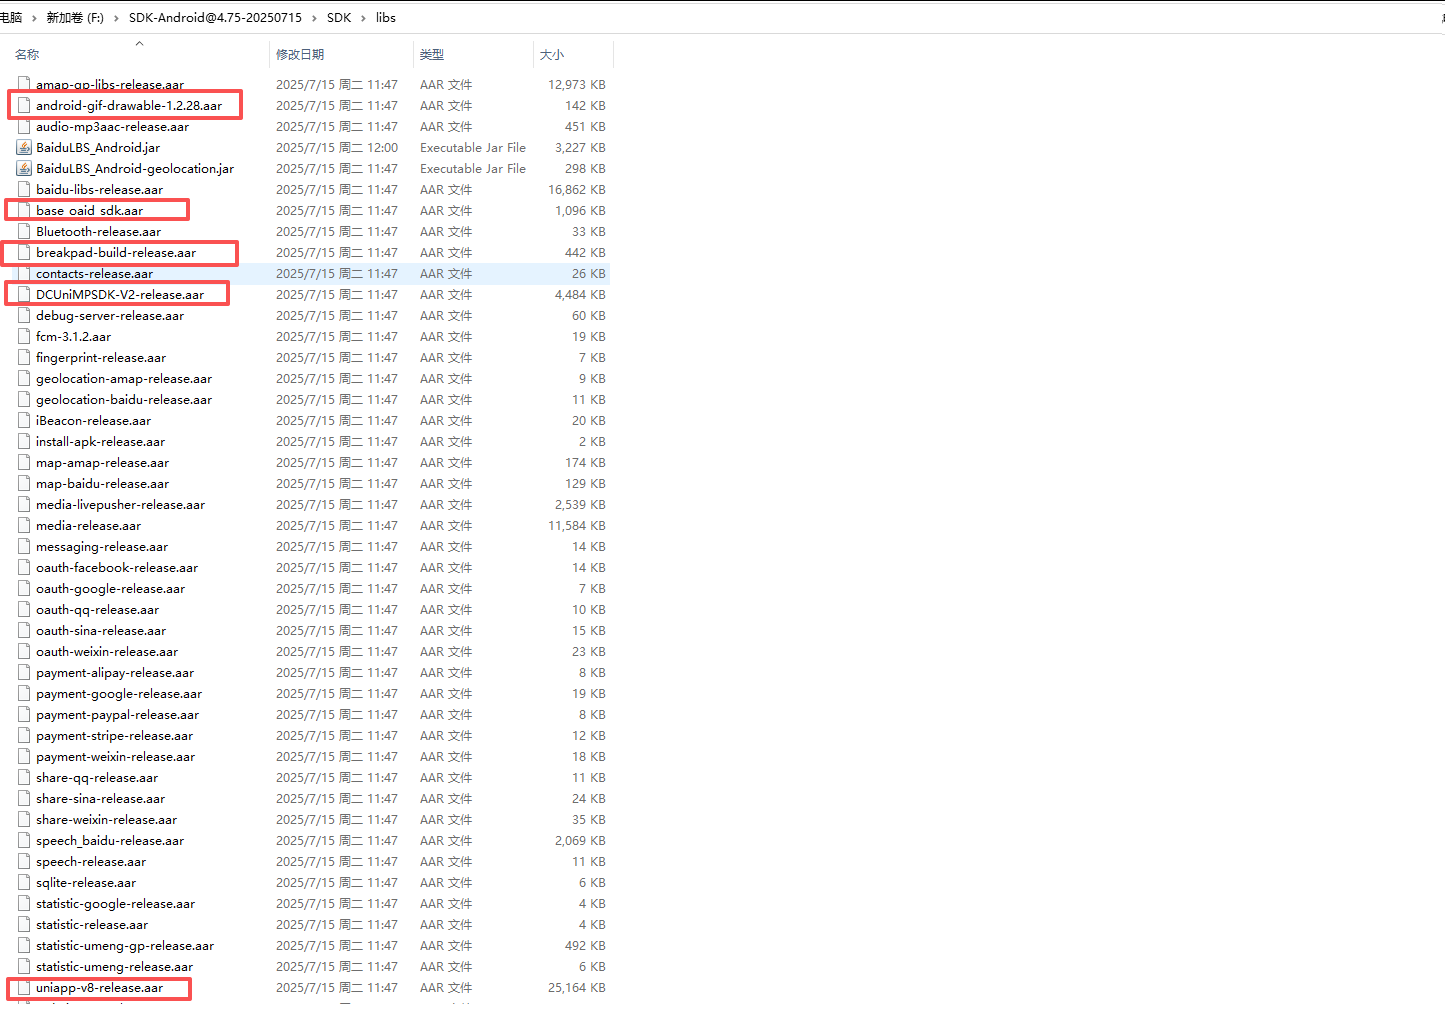The width and height of the screenshot is (1445, 1010).
Task: Go to the SDK breadcrumb folder
Action: click(x=339, y=18)
